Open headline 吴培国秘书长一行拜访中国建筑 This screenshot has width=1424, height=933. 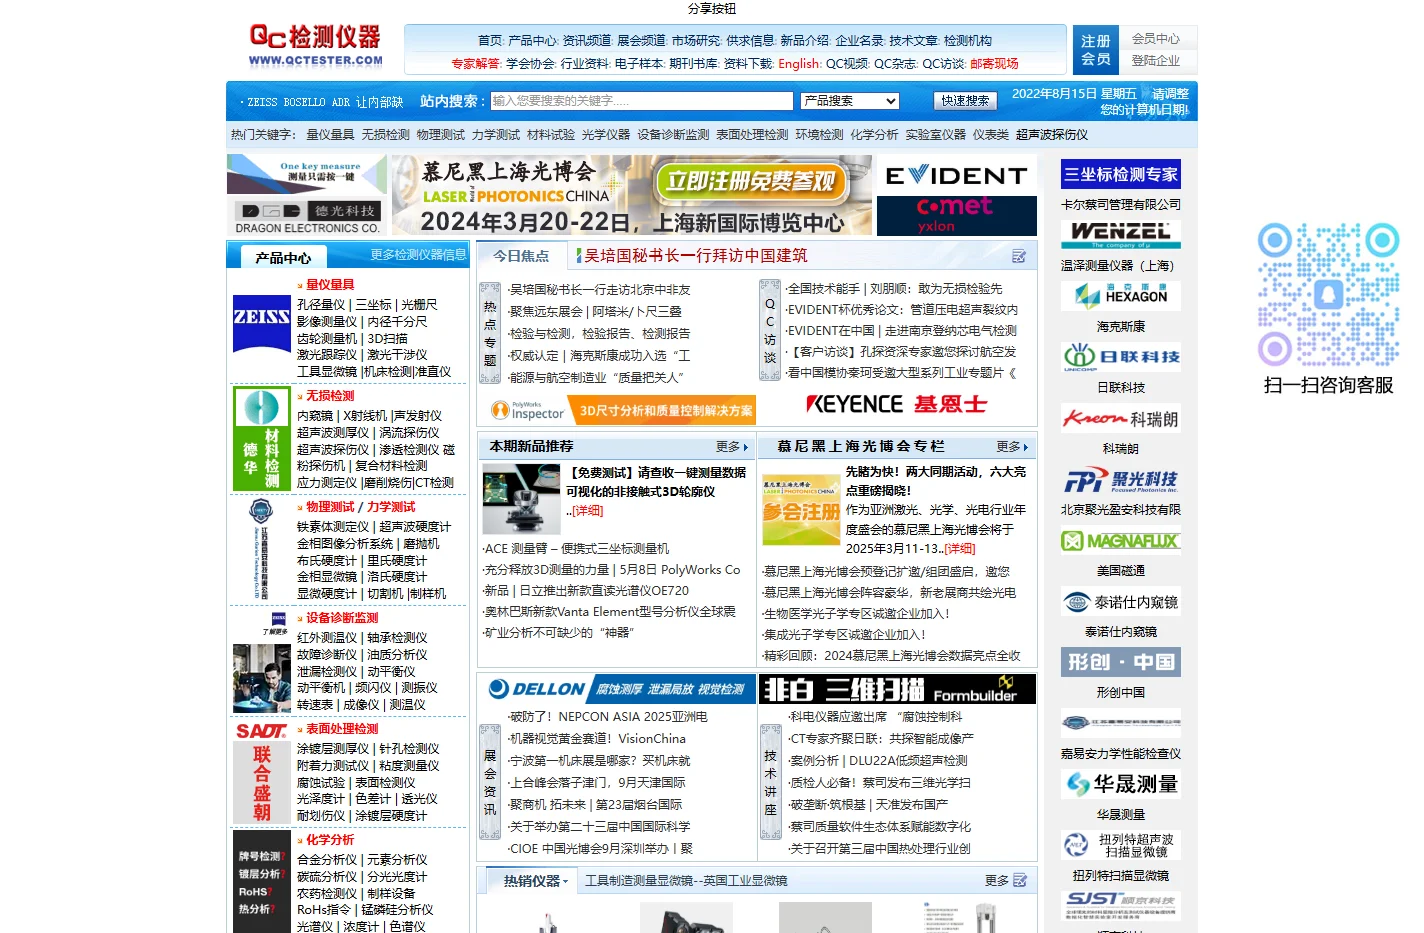(695, 256)
